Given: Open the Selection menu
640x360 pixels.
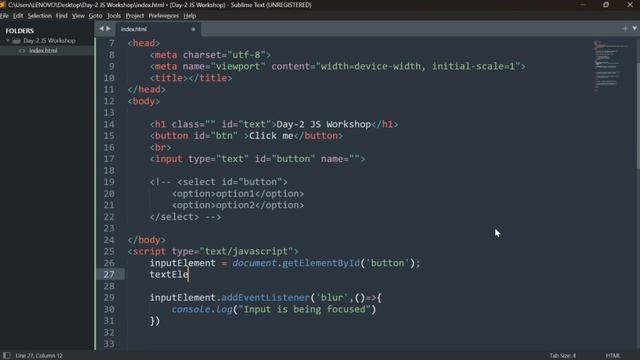Looking at the screenshot, I should [x=40, y=16].
